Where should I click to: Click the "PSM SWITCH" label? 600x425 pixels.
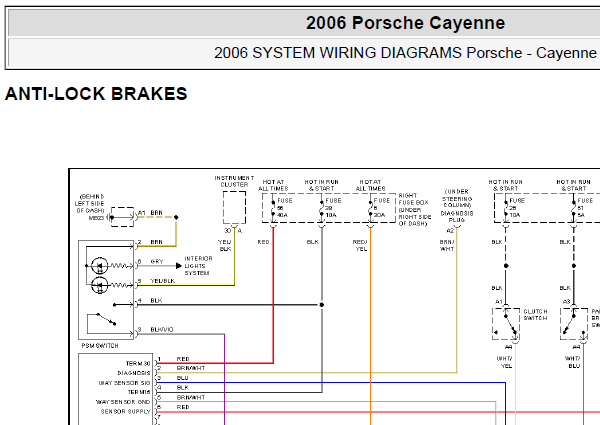pos(100,346)
